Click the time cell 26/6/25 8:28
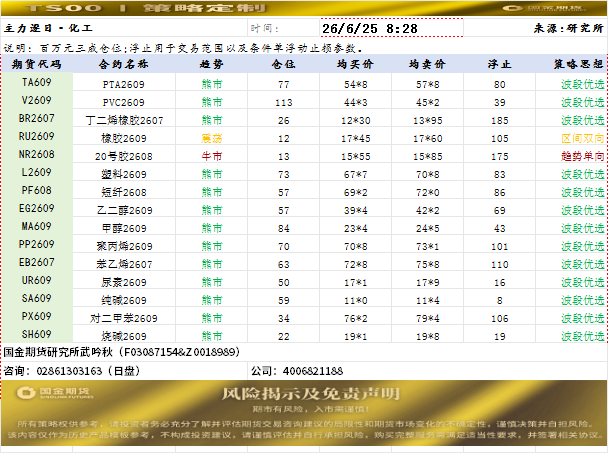The image size is (608, 453). click(x=391, y=28)
